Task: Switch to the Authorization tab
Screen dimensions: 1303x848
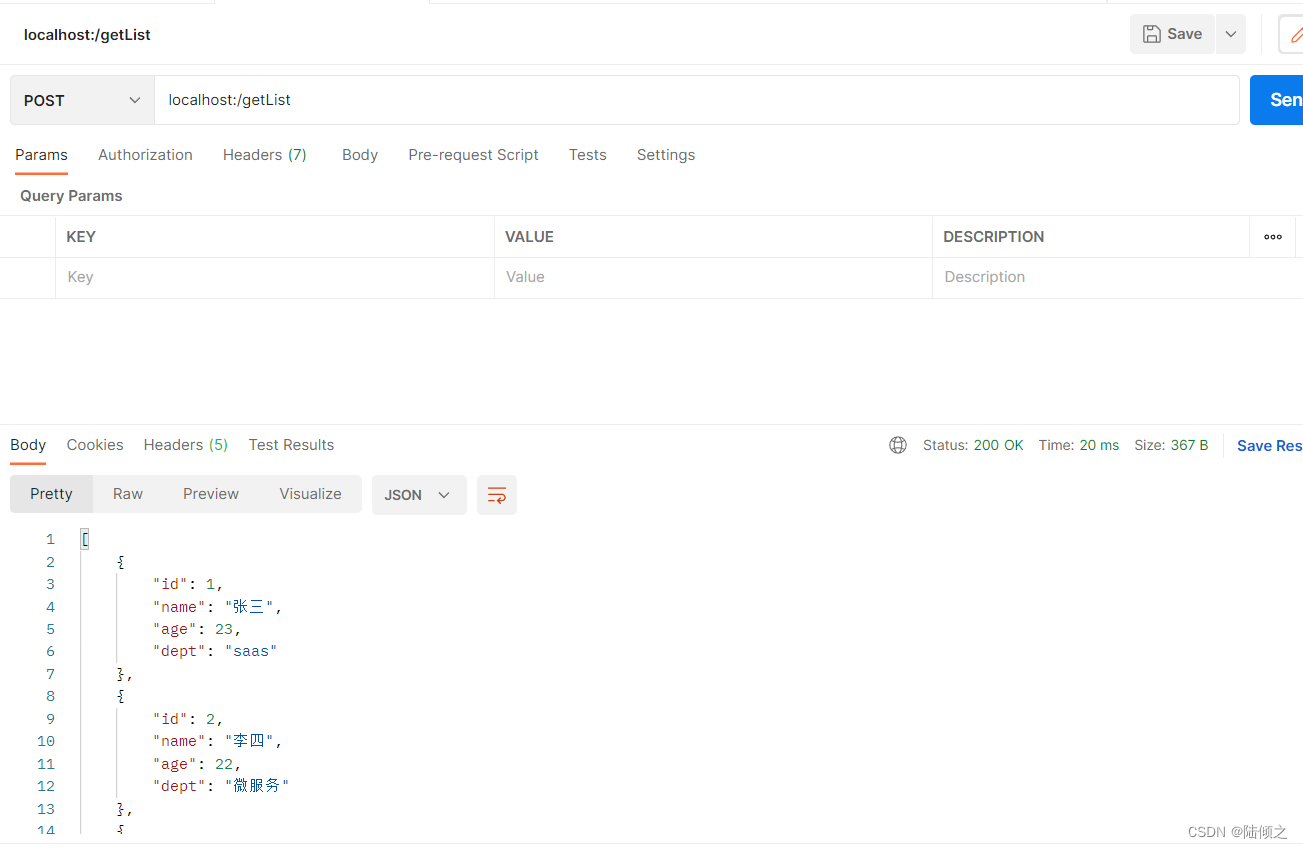Action: click(x=145, y=155)
